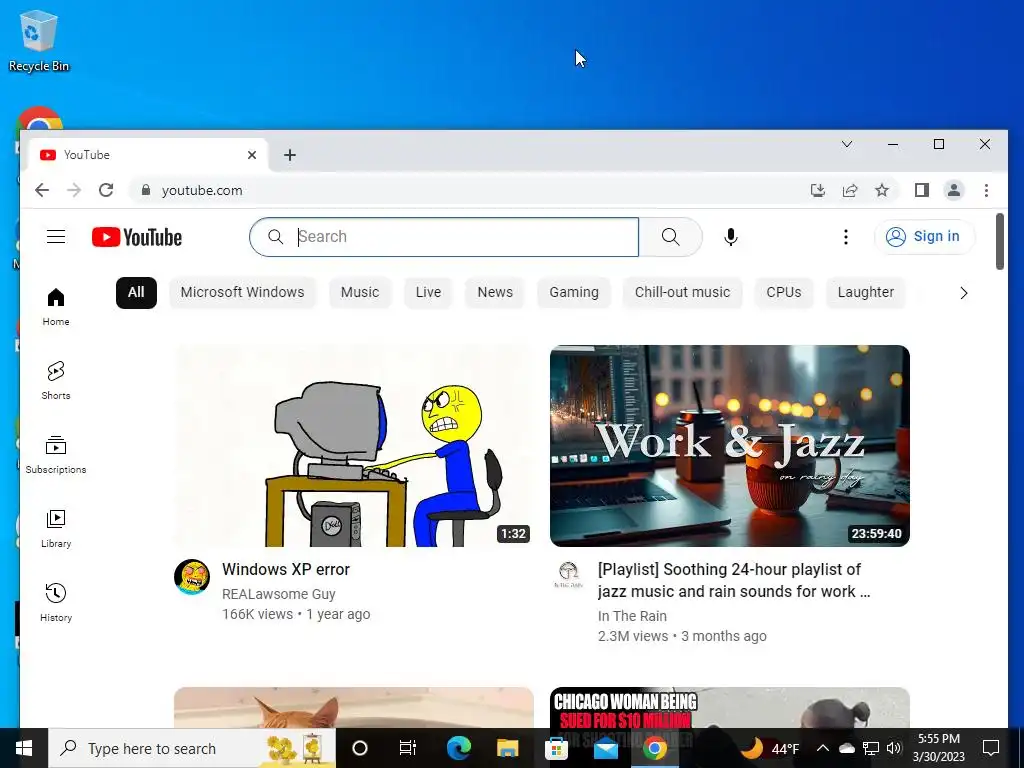Bookmark this tab with star icon
Viewport: 1024px width, 768px height.
pyautogui.click(x=882, y=190)
